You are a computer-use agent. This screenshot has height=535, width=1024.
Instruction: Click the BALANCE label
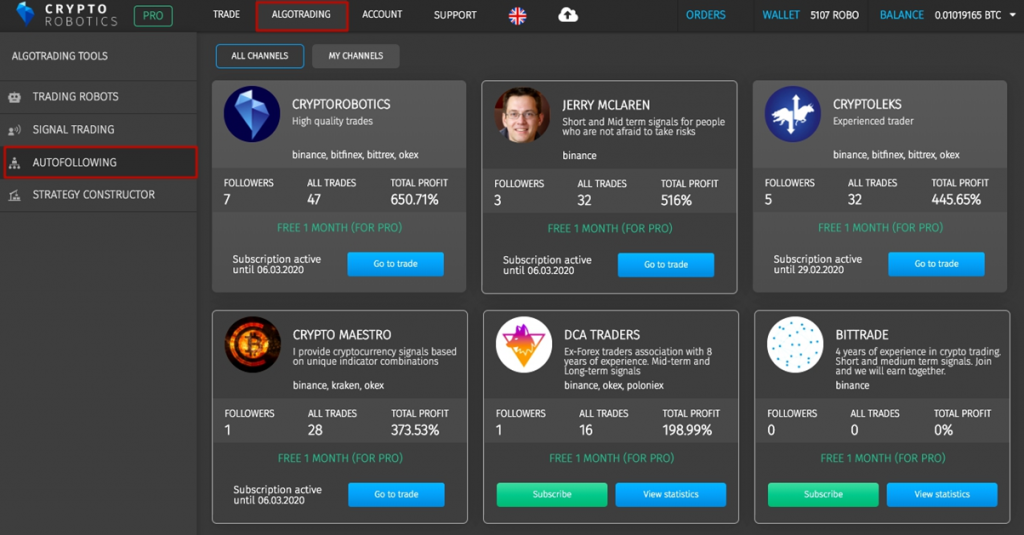point(901,15)
